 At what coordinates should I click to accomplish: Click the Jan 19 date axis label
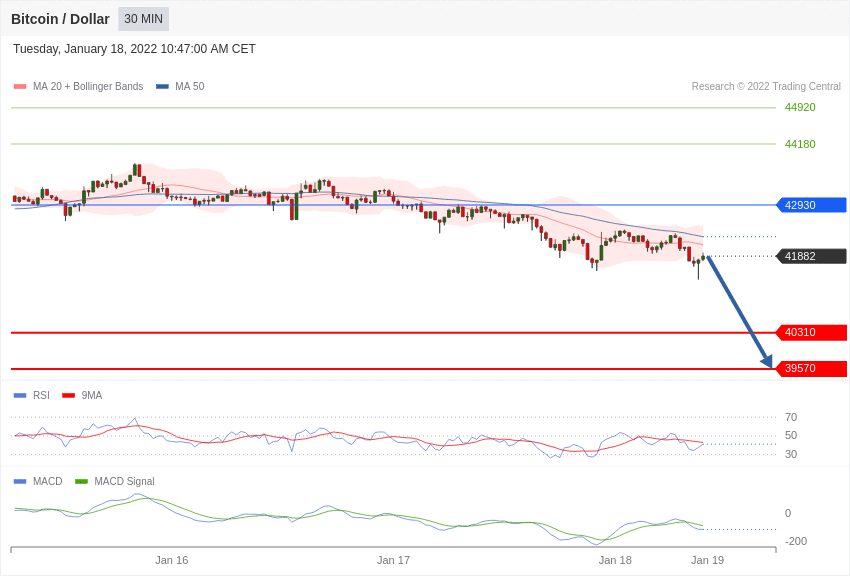pos(707,560)
